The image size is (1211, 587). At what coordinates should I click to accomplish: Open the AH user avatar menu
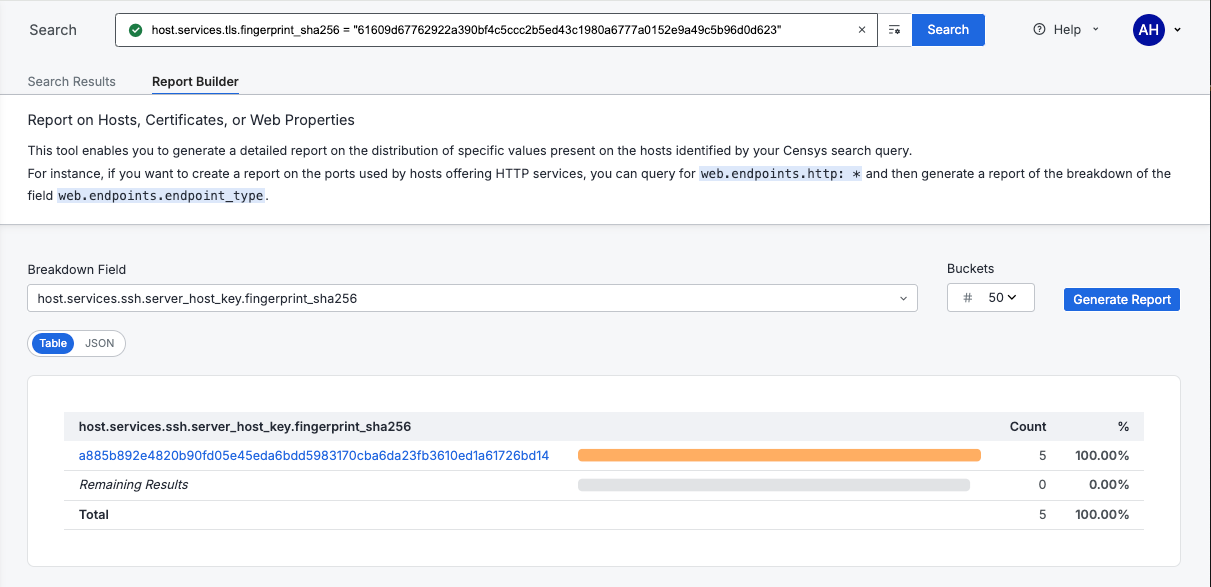pyautogui.click(x=1148, y=30)
